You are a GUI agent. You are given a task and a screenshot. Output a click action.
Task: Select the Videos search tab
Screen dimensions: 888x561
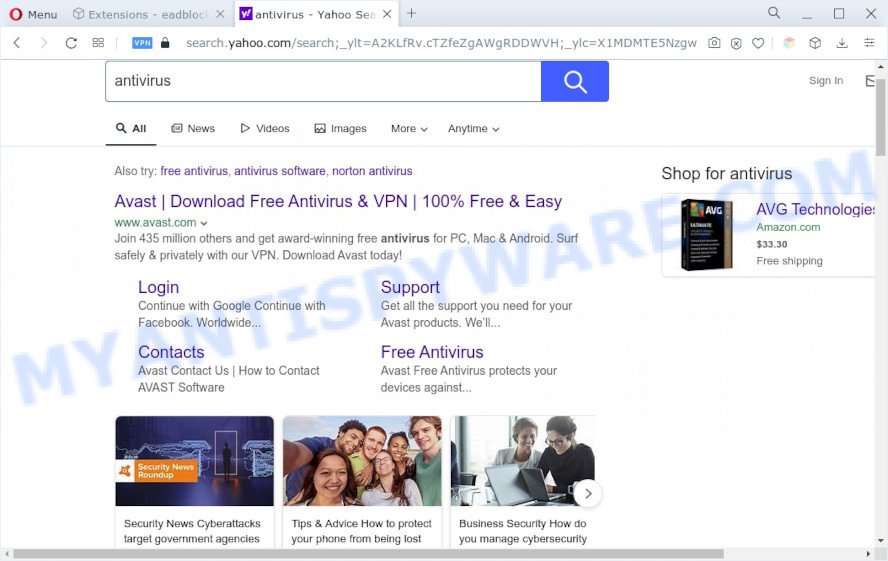[x=264, y=129]
